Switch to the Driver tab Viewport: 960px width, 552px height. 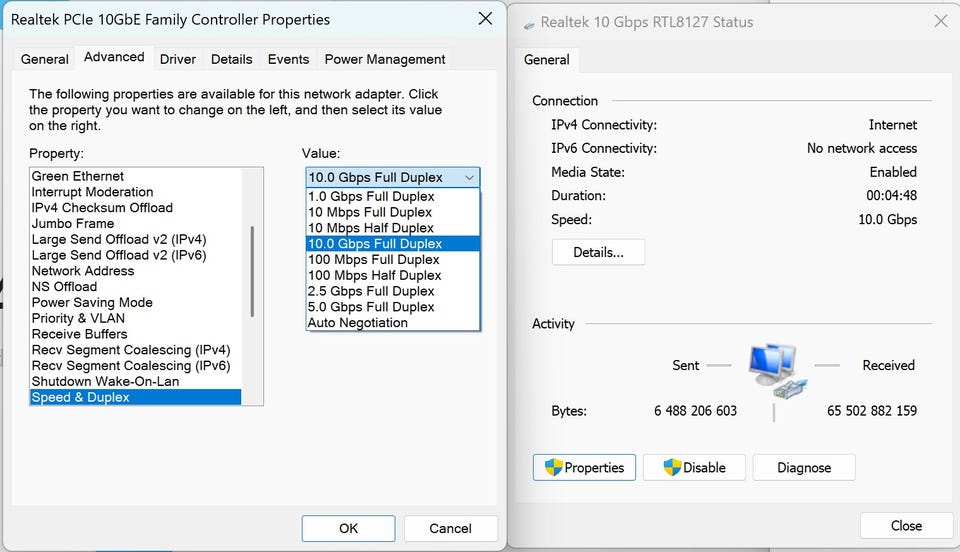point(178,59)
